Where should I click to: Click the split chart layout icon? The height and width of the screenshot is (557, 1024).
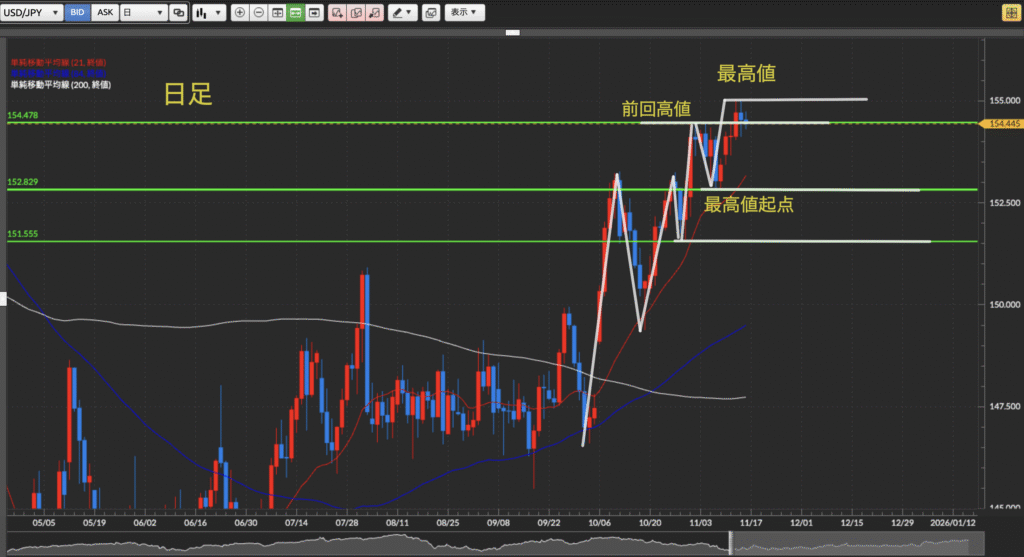coord(277,13)
